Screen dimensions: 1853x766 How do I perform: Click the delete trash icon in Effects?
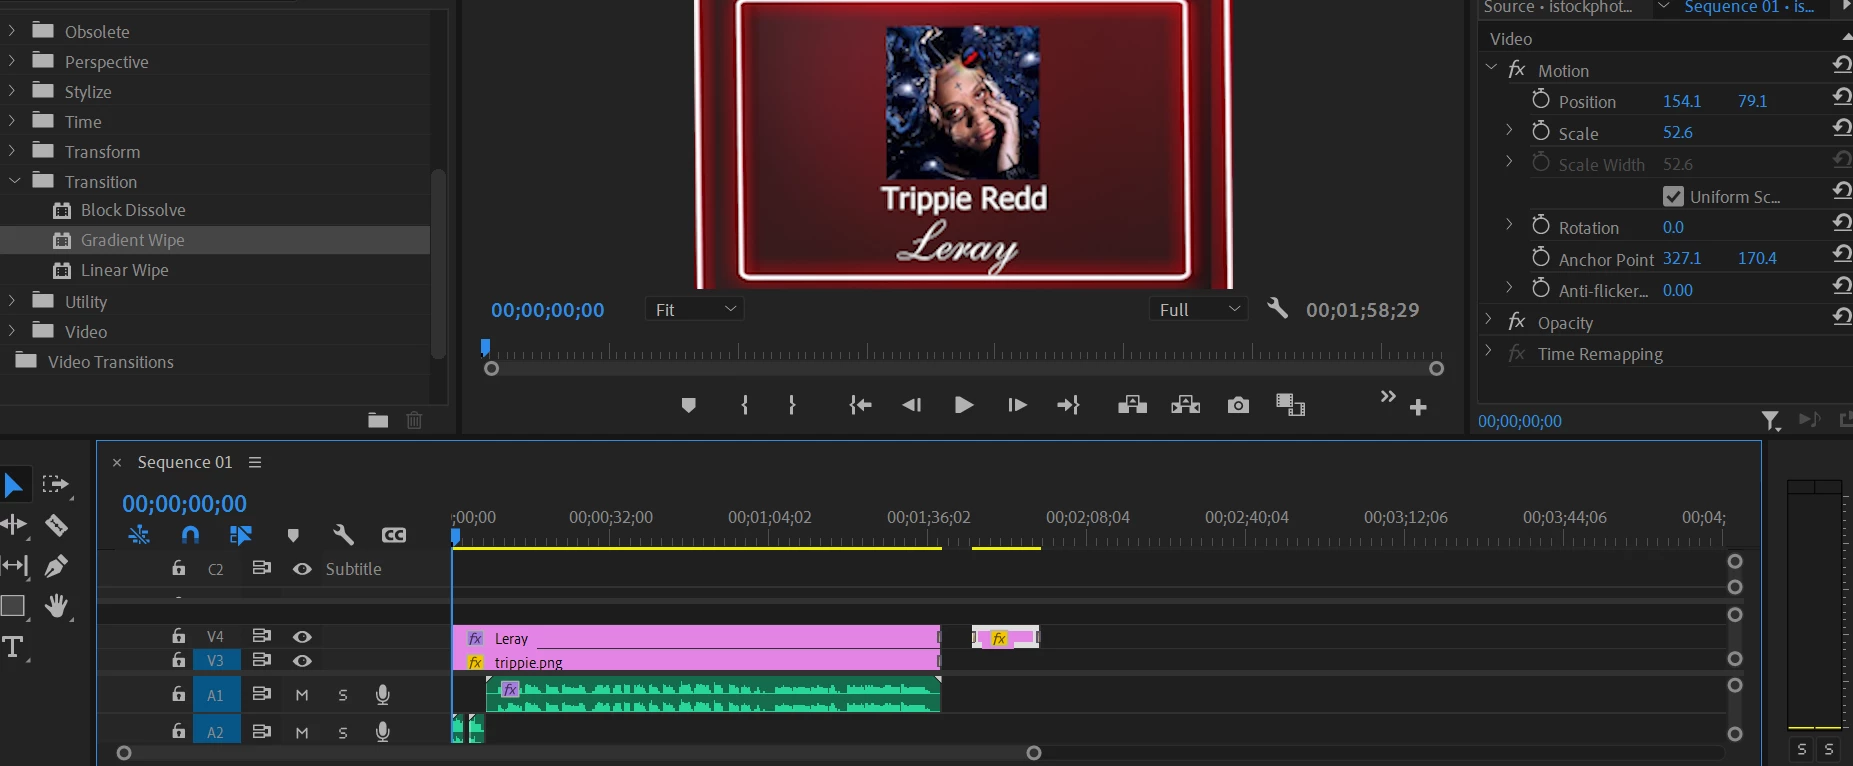(414, 420)
